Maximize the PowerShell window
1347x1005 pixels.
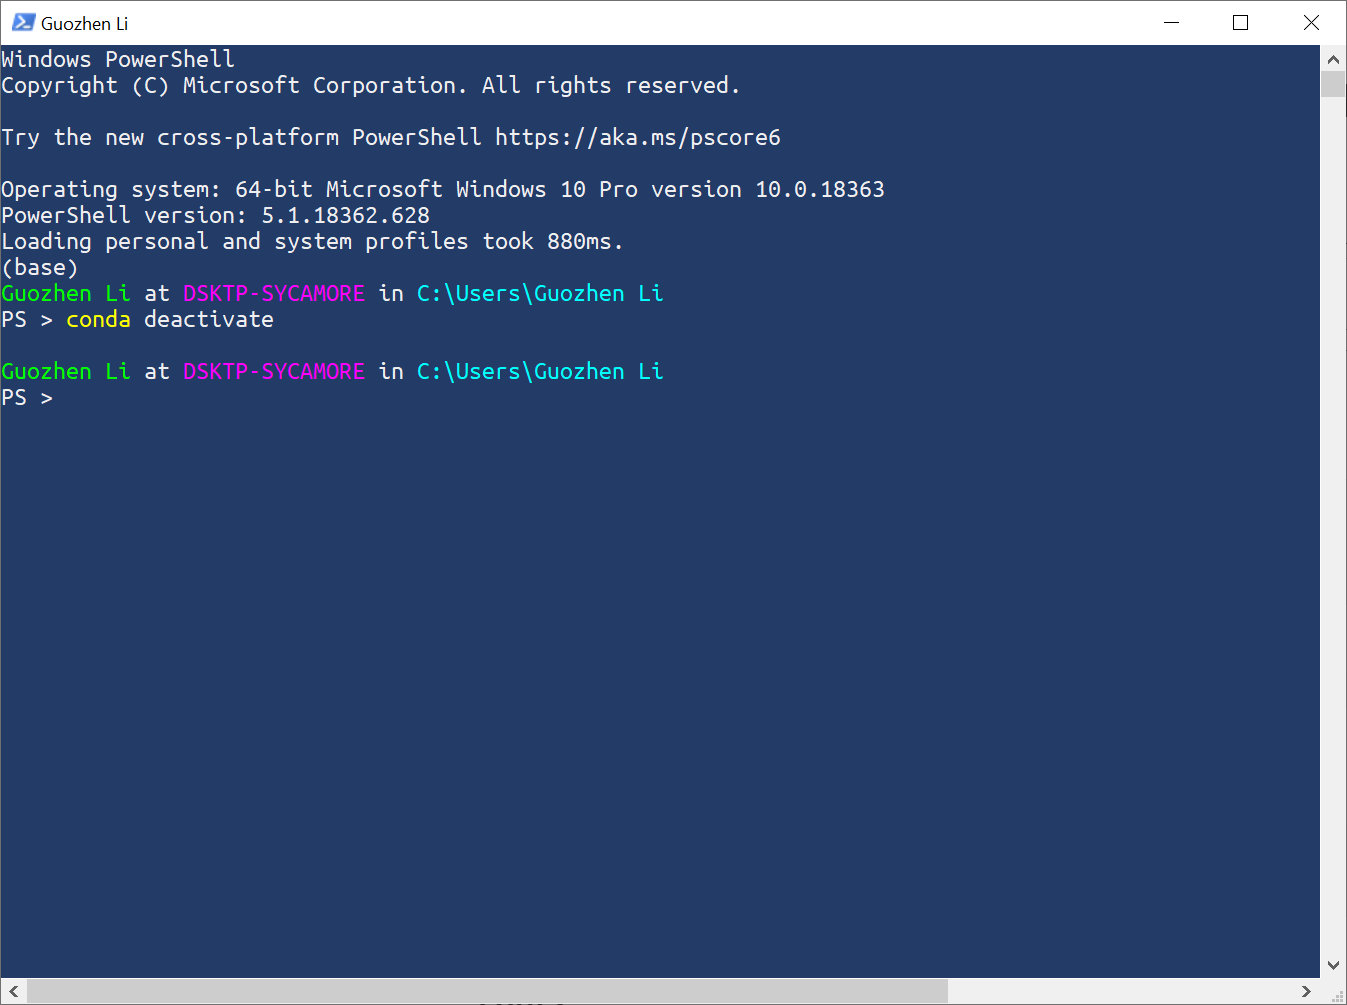(x=1240, y=22)
